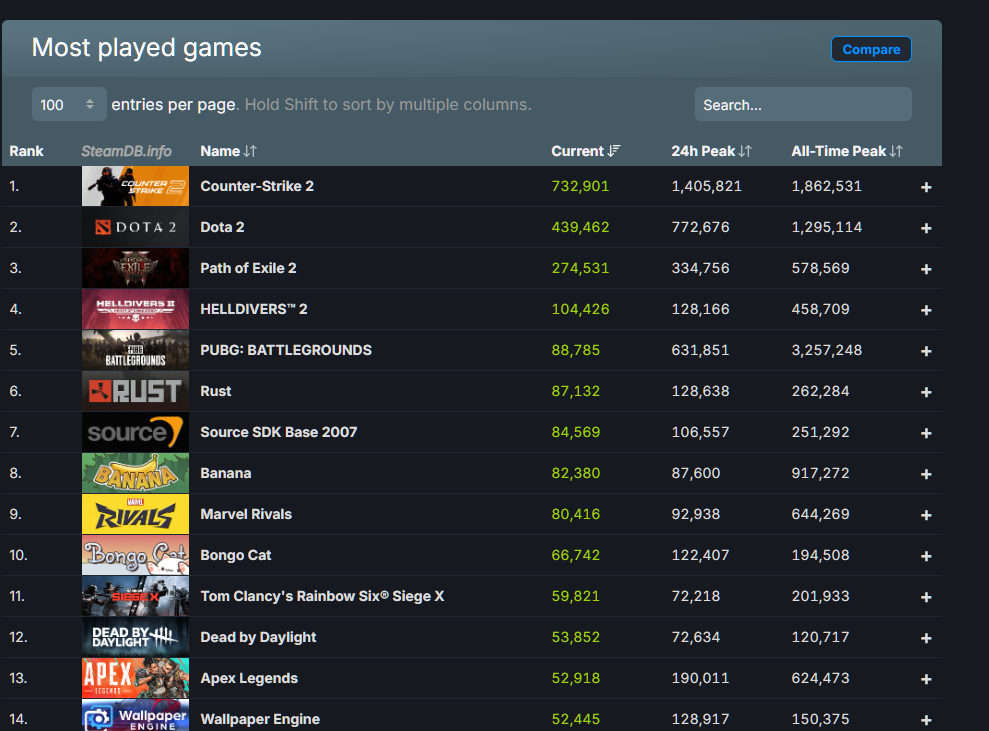This screenshot has width=989, height=731.
Task: Click plus icon for Path of Exile 2
Action: point(926,269)
